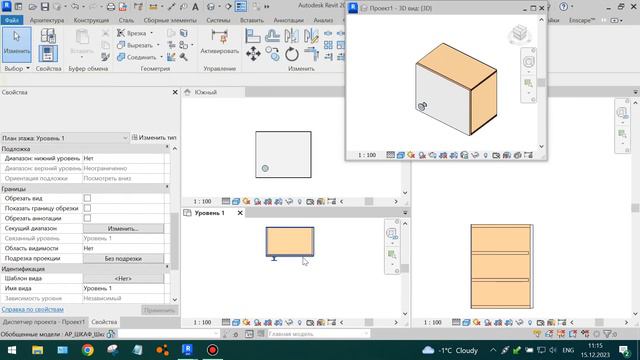Click the Save icon in quick access toolbar
Viewport: 640px width, 360px height.
point(45,7)
